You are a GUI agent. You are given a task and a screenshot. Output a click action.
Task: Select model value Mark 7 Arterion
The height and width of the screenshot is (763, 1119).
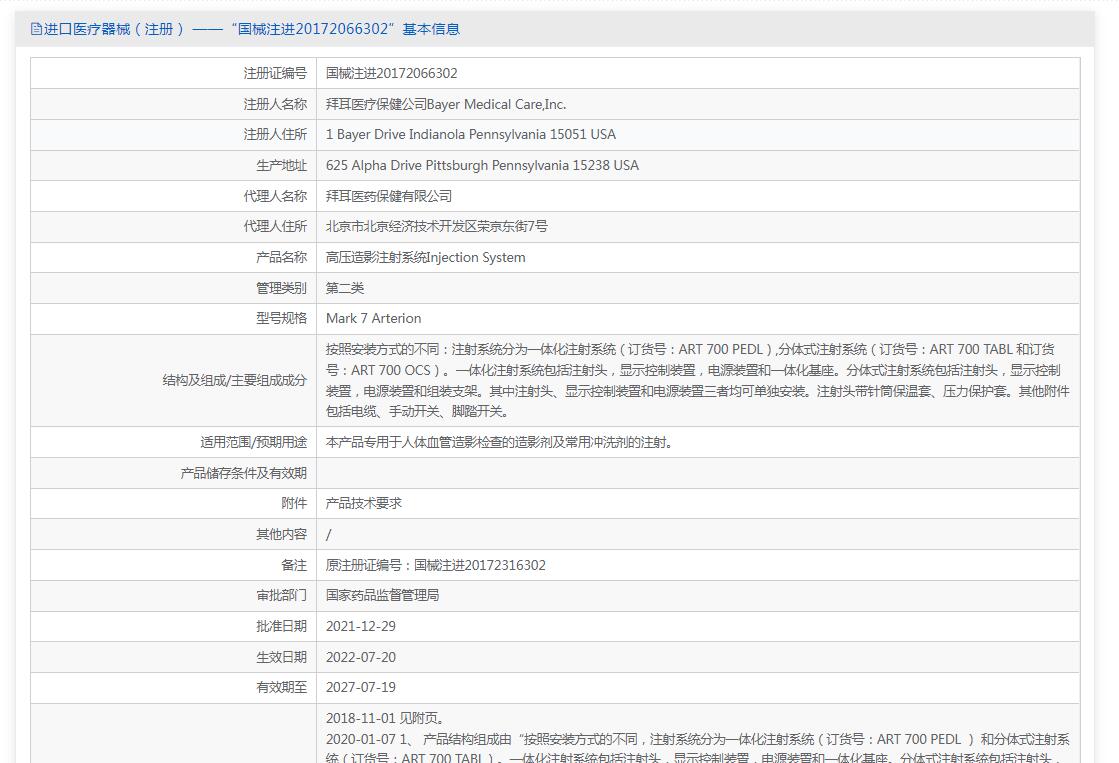[x=373, y=319]
